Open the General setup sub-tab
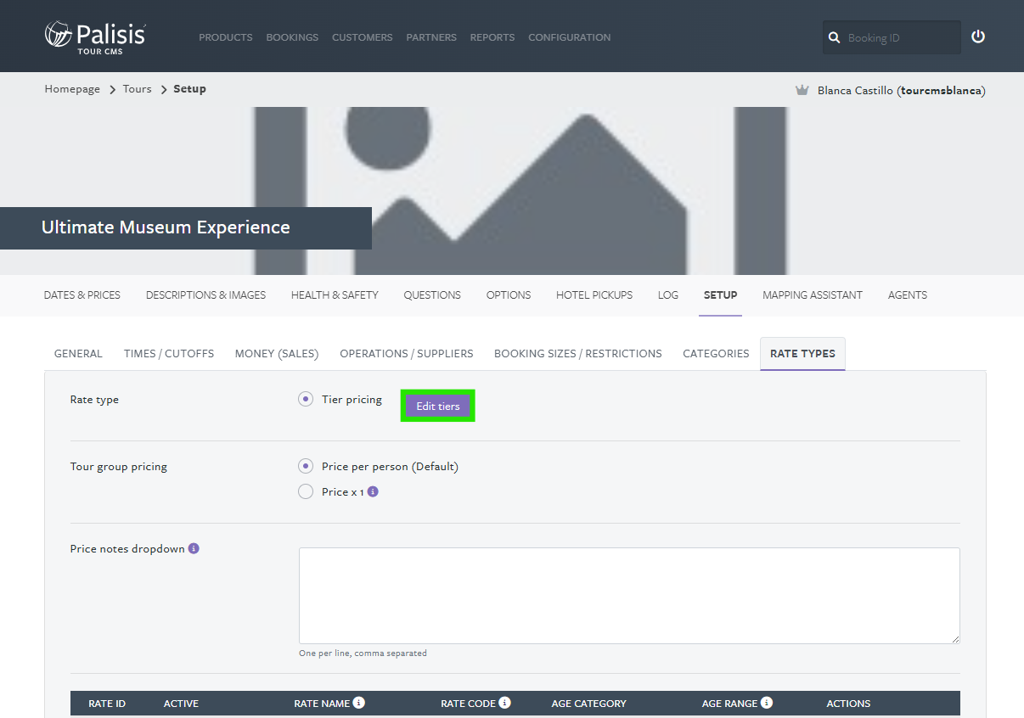The width and height of the screenshot is (1024, 718). 78,353
